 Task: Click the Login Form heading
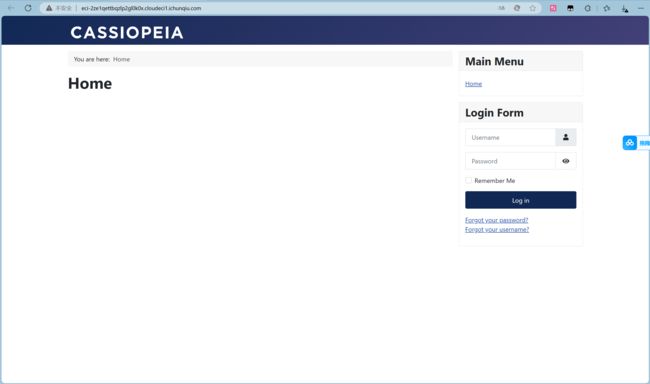point(494,113)
